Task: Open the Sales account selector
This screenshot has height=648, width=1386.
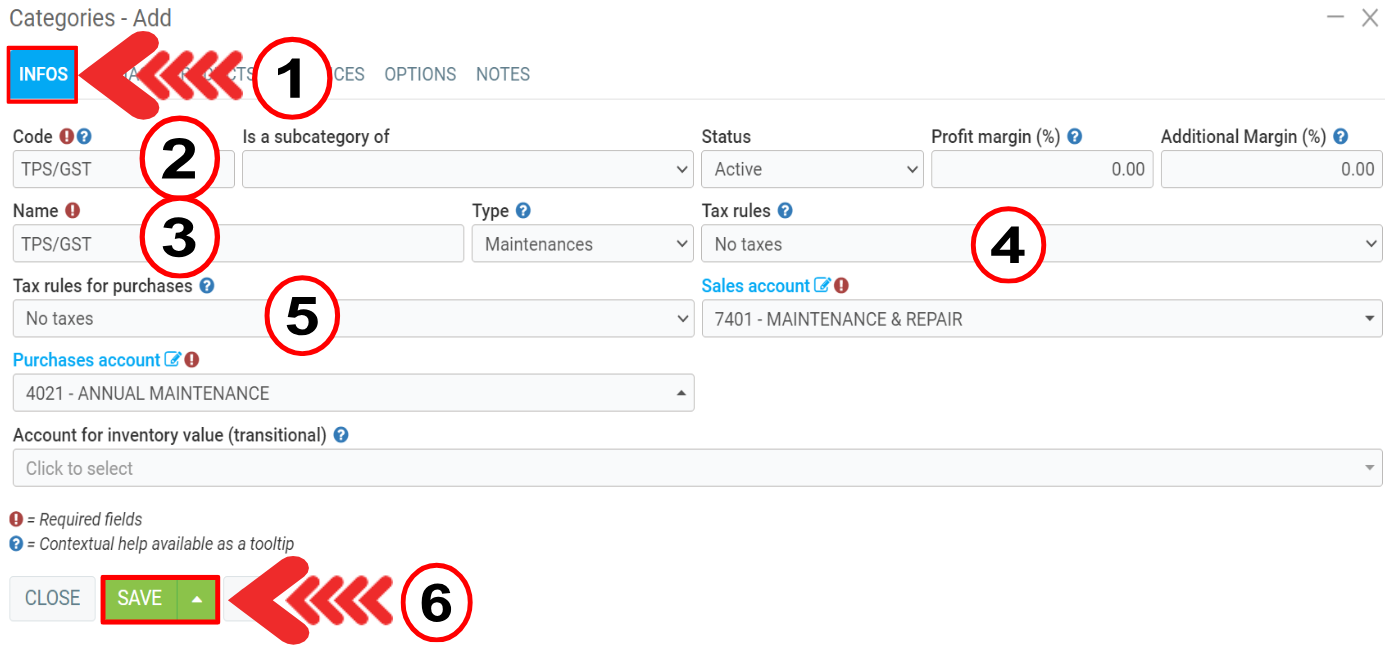Action: [1041, 319]
